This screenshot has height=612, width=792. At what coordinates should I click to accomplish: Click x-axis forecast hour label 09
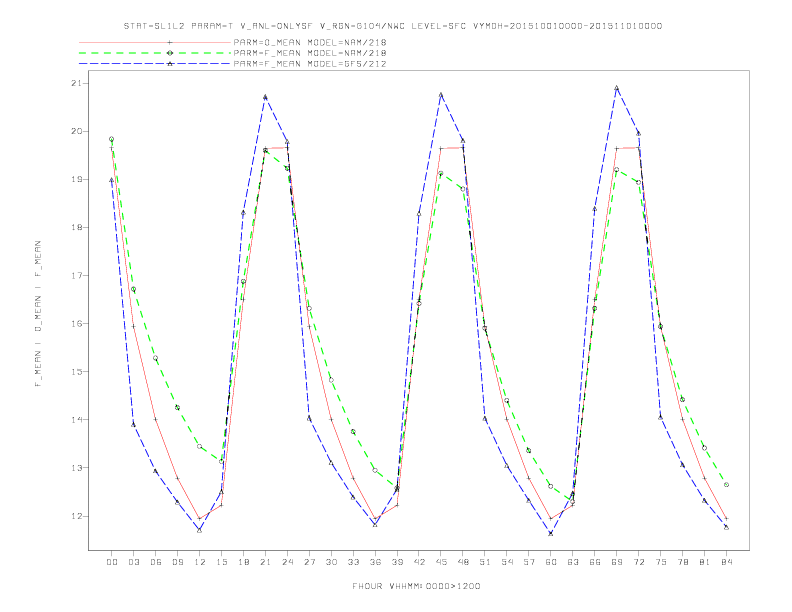coord(178,562)
